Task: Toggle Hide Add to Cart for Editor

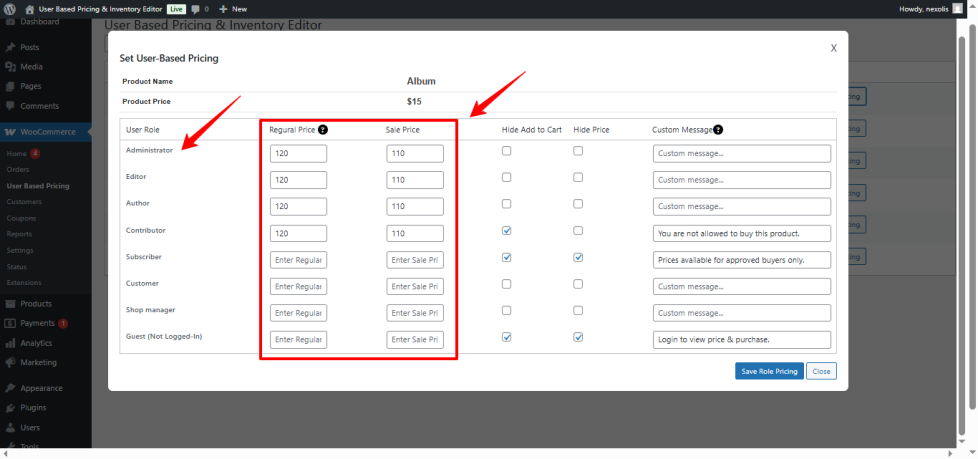Action: coord(506,177)
